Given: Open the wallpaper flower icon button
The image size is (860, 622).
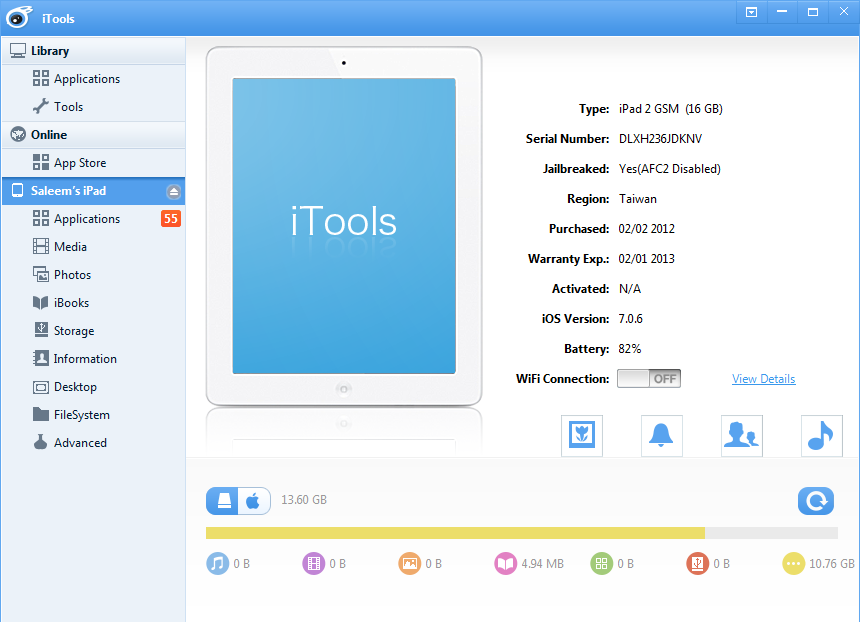Looking at the screenshot, I should (582, 436).
